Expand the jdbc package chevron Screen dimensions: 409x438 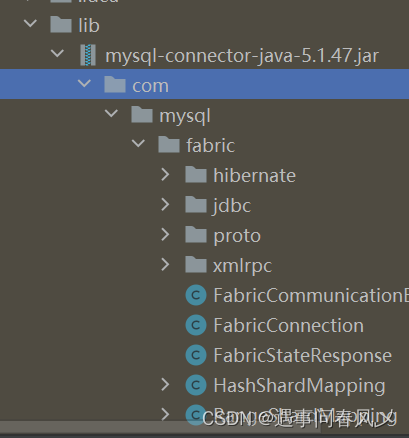[165, 204]
